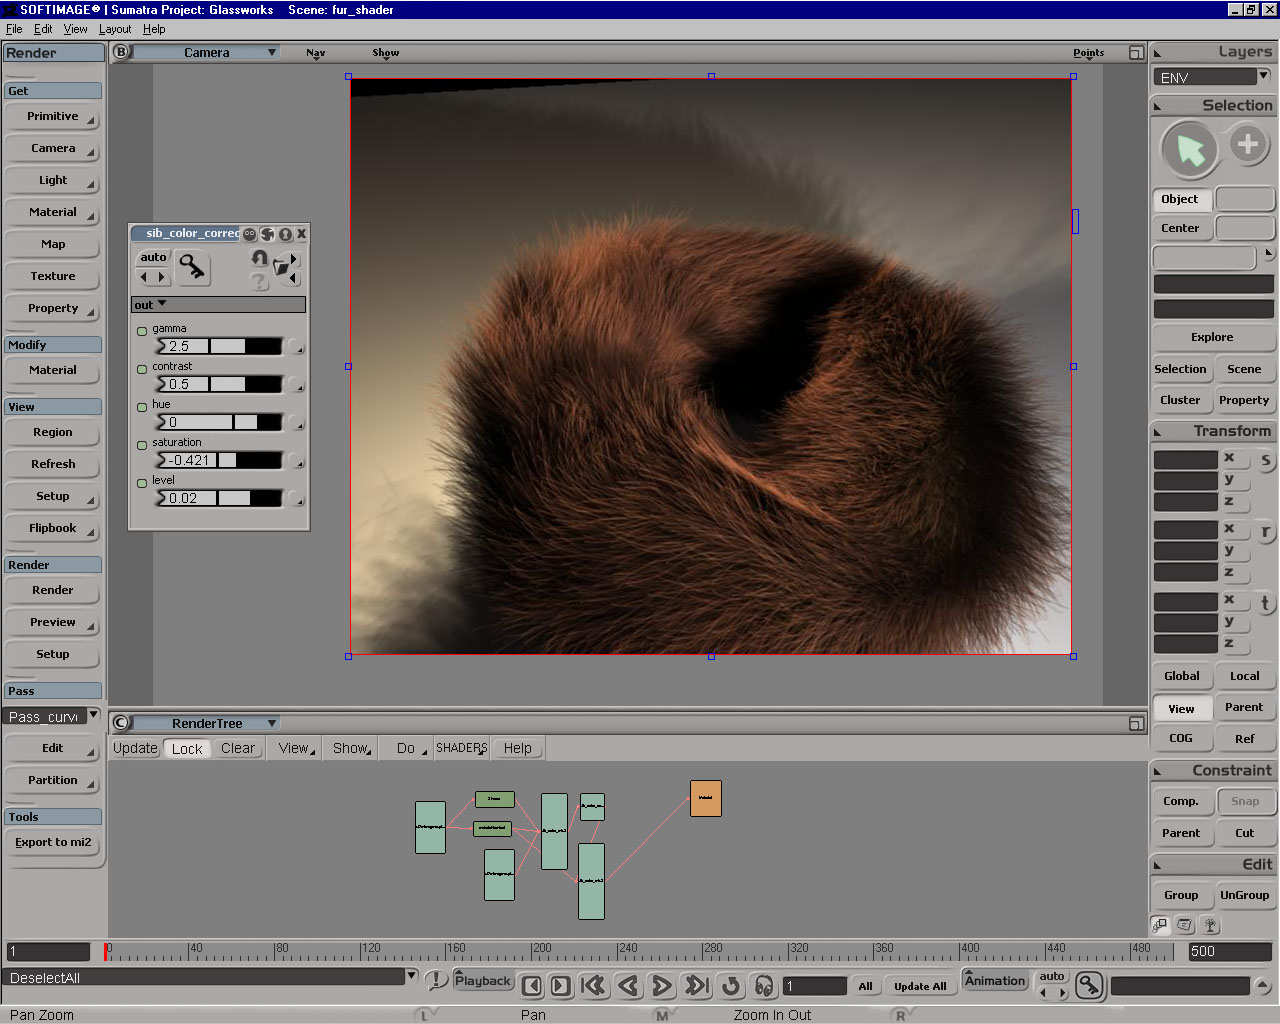This screenshot has width=1280, height=1024.
Task: Toggle the hue animation marker
Action: [x=142, y=407]
